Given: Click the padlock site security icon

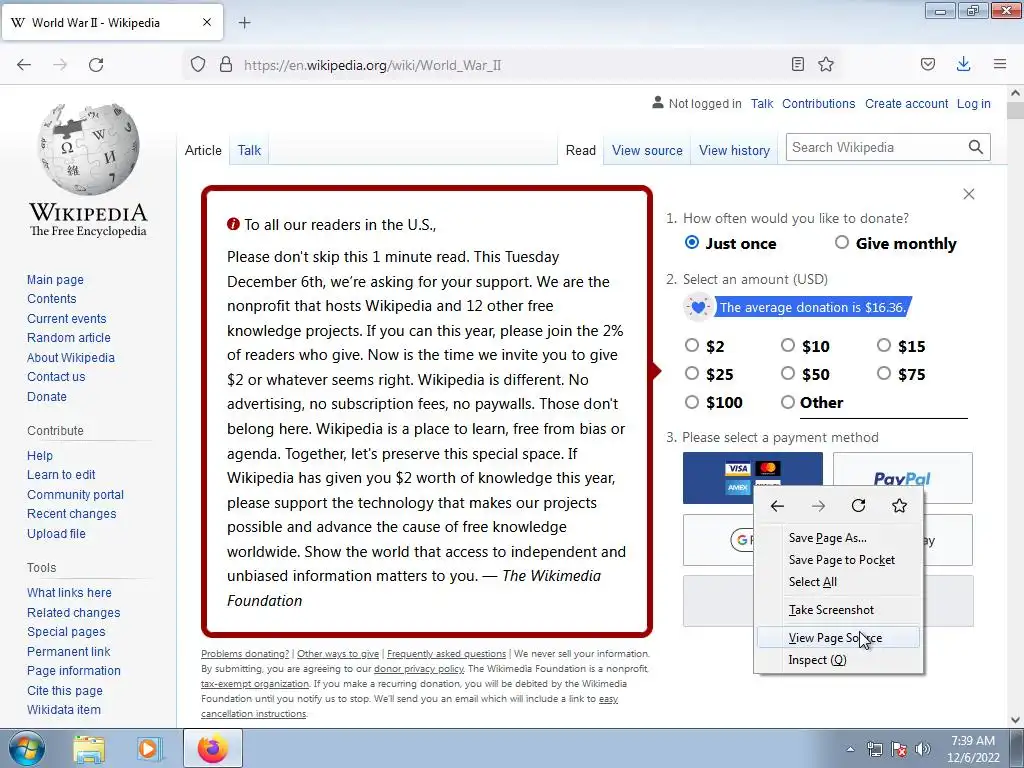Looking at the screenshot, I should coord(226,65).
